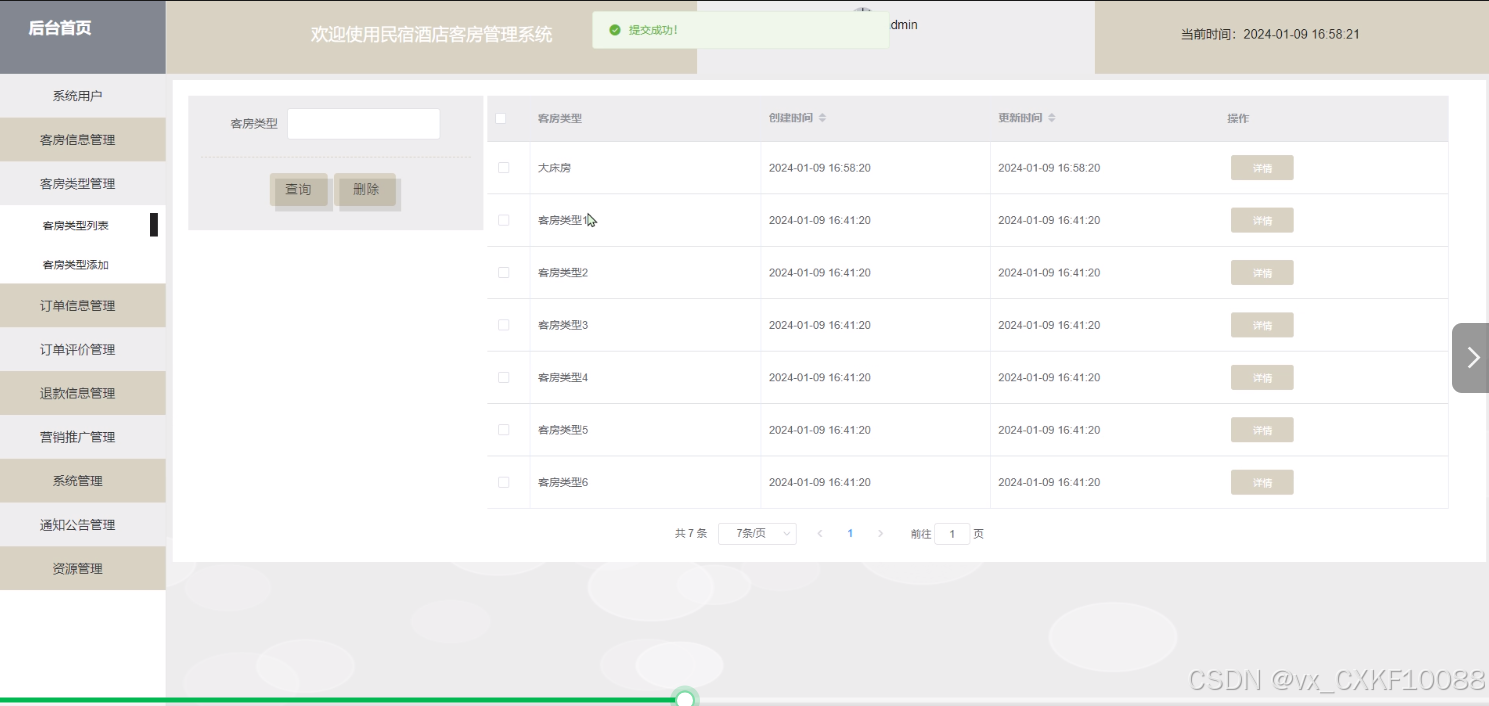Click the video progress slider handle

(685, 699)
